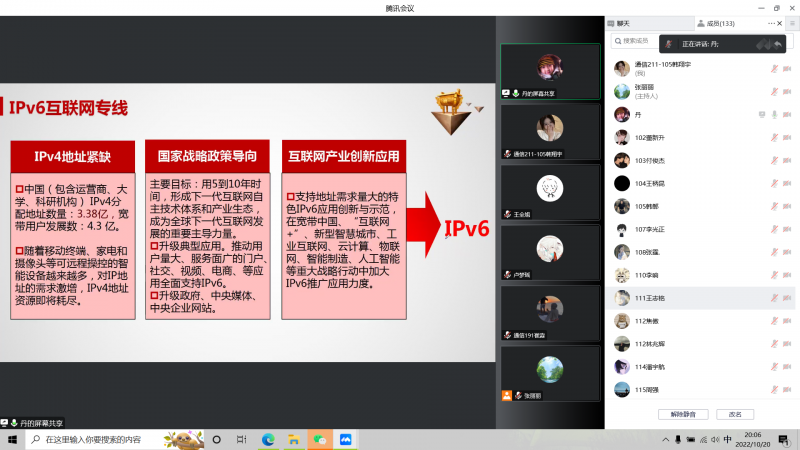Viewport: 800px width, 450px height.
Task: Click the black round avatar of member 104
Action: (x=621, y=183)
